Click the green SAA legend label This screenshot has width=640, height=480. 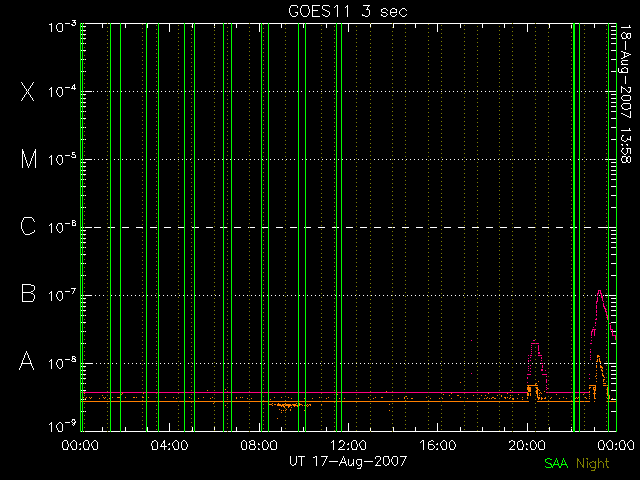pos(556,463)
